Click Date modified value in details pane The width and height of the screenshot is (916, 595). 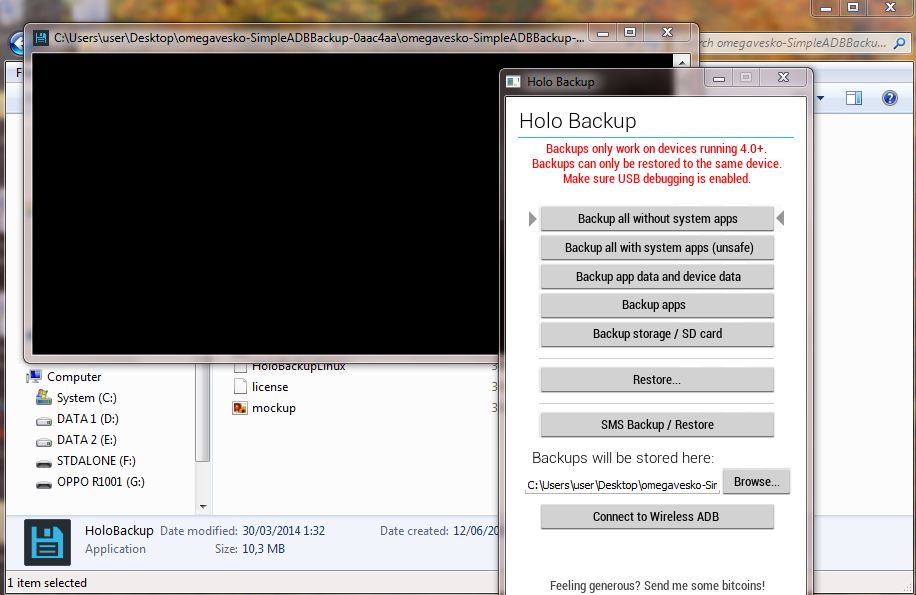tap(283, 531)
